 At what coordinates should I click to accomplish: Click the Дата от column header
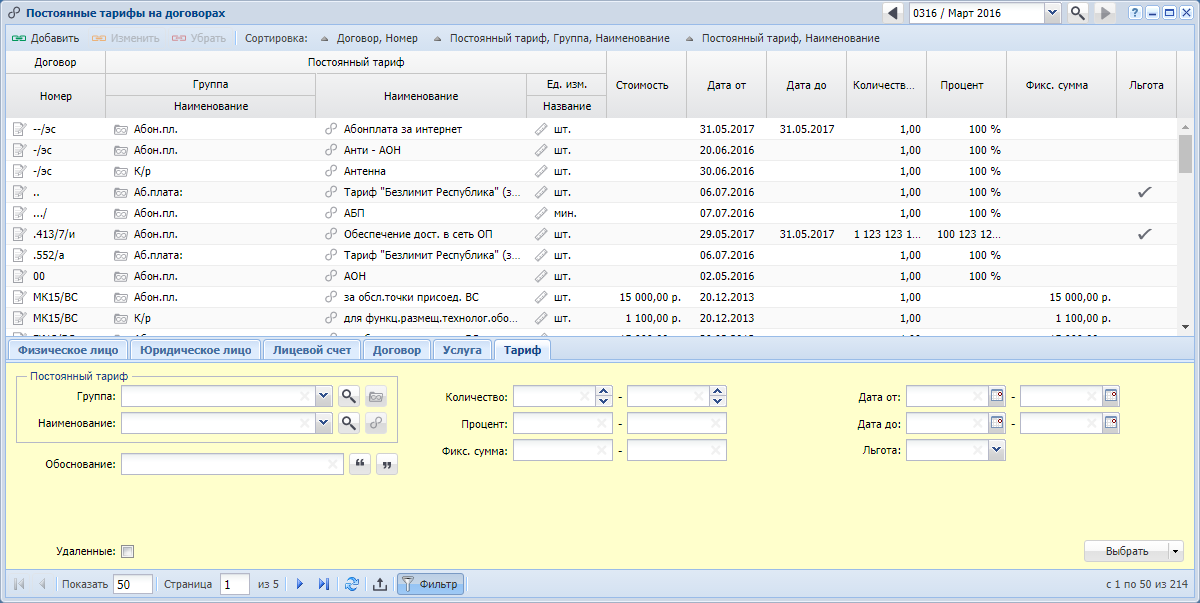(x=726, y=85)
